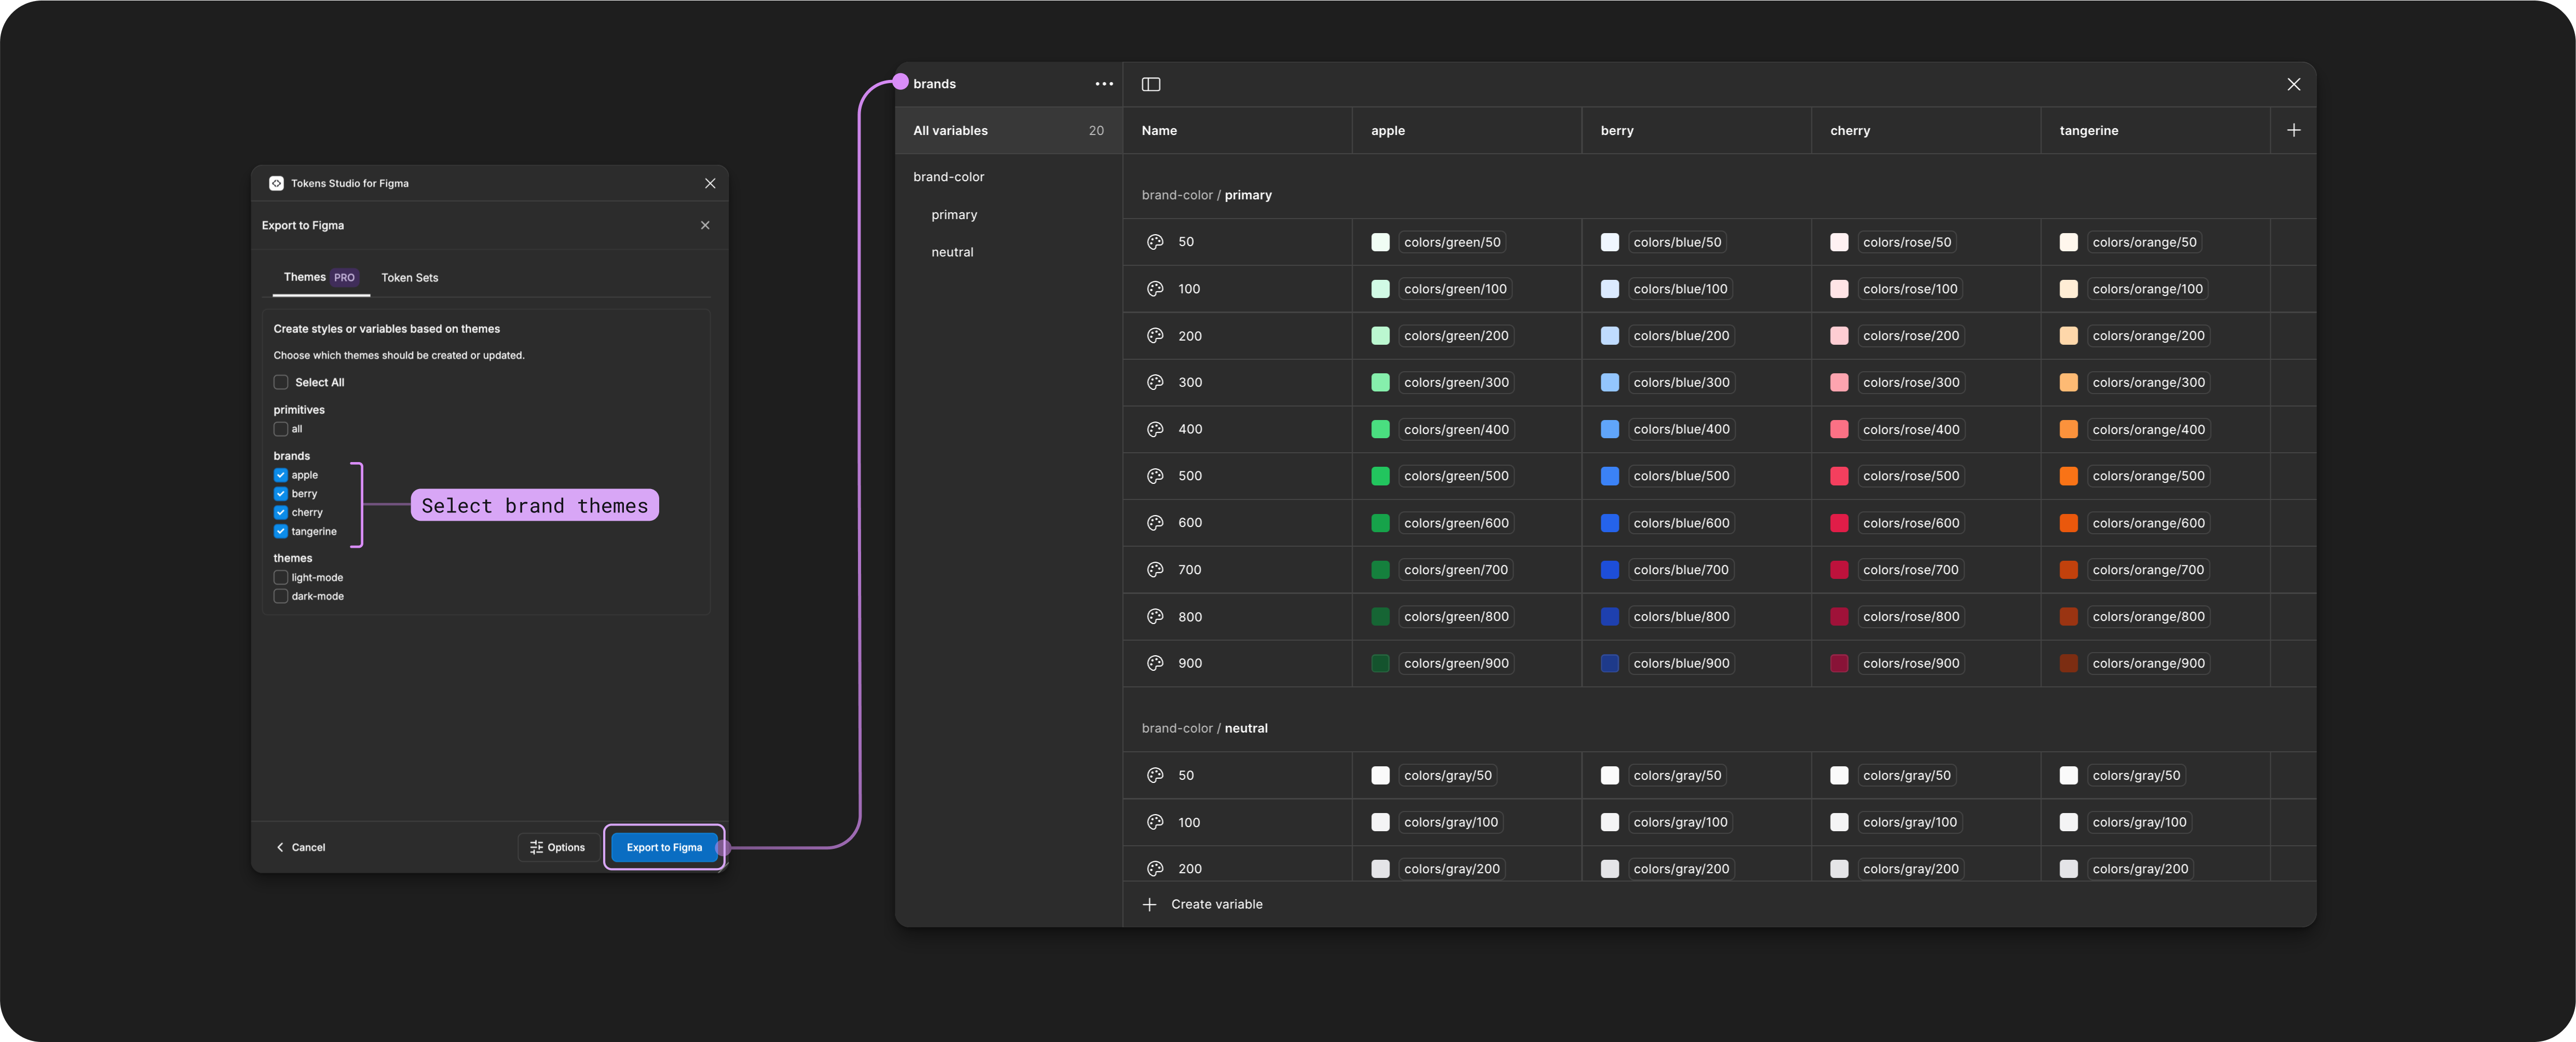The image size is (2576, 1042).
Task: Click the color icon of neutral 200 row
Action: [1155, 869]
